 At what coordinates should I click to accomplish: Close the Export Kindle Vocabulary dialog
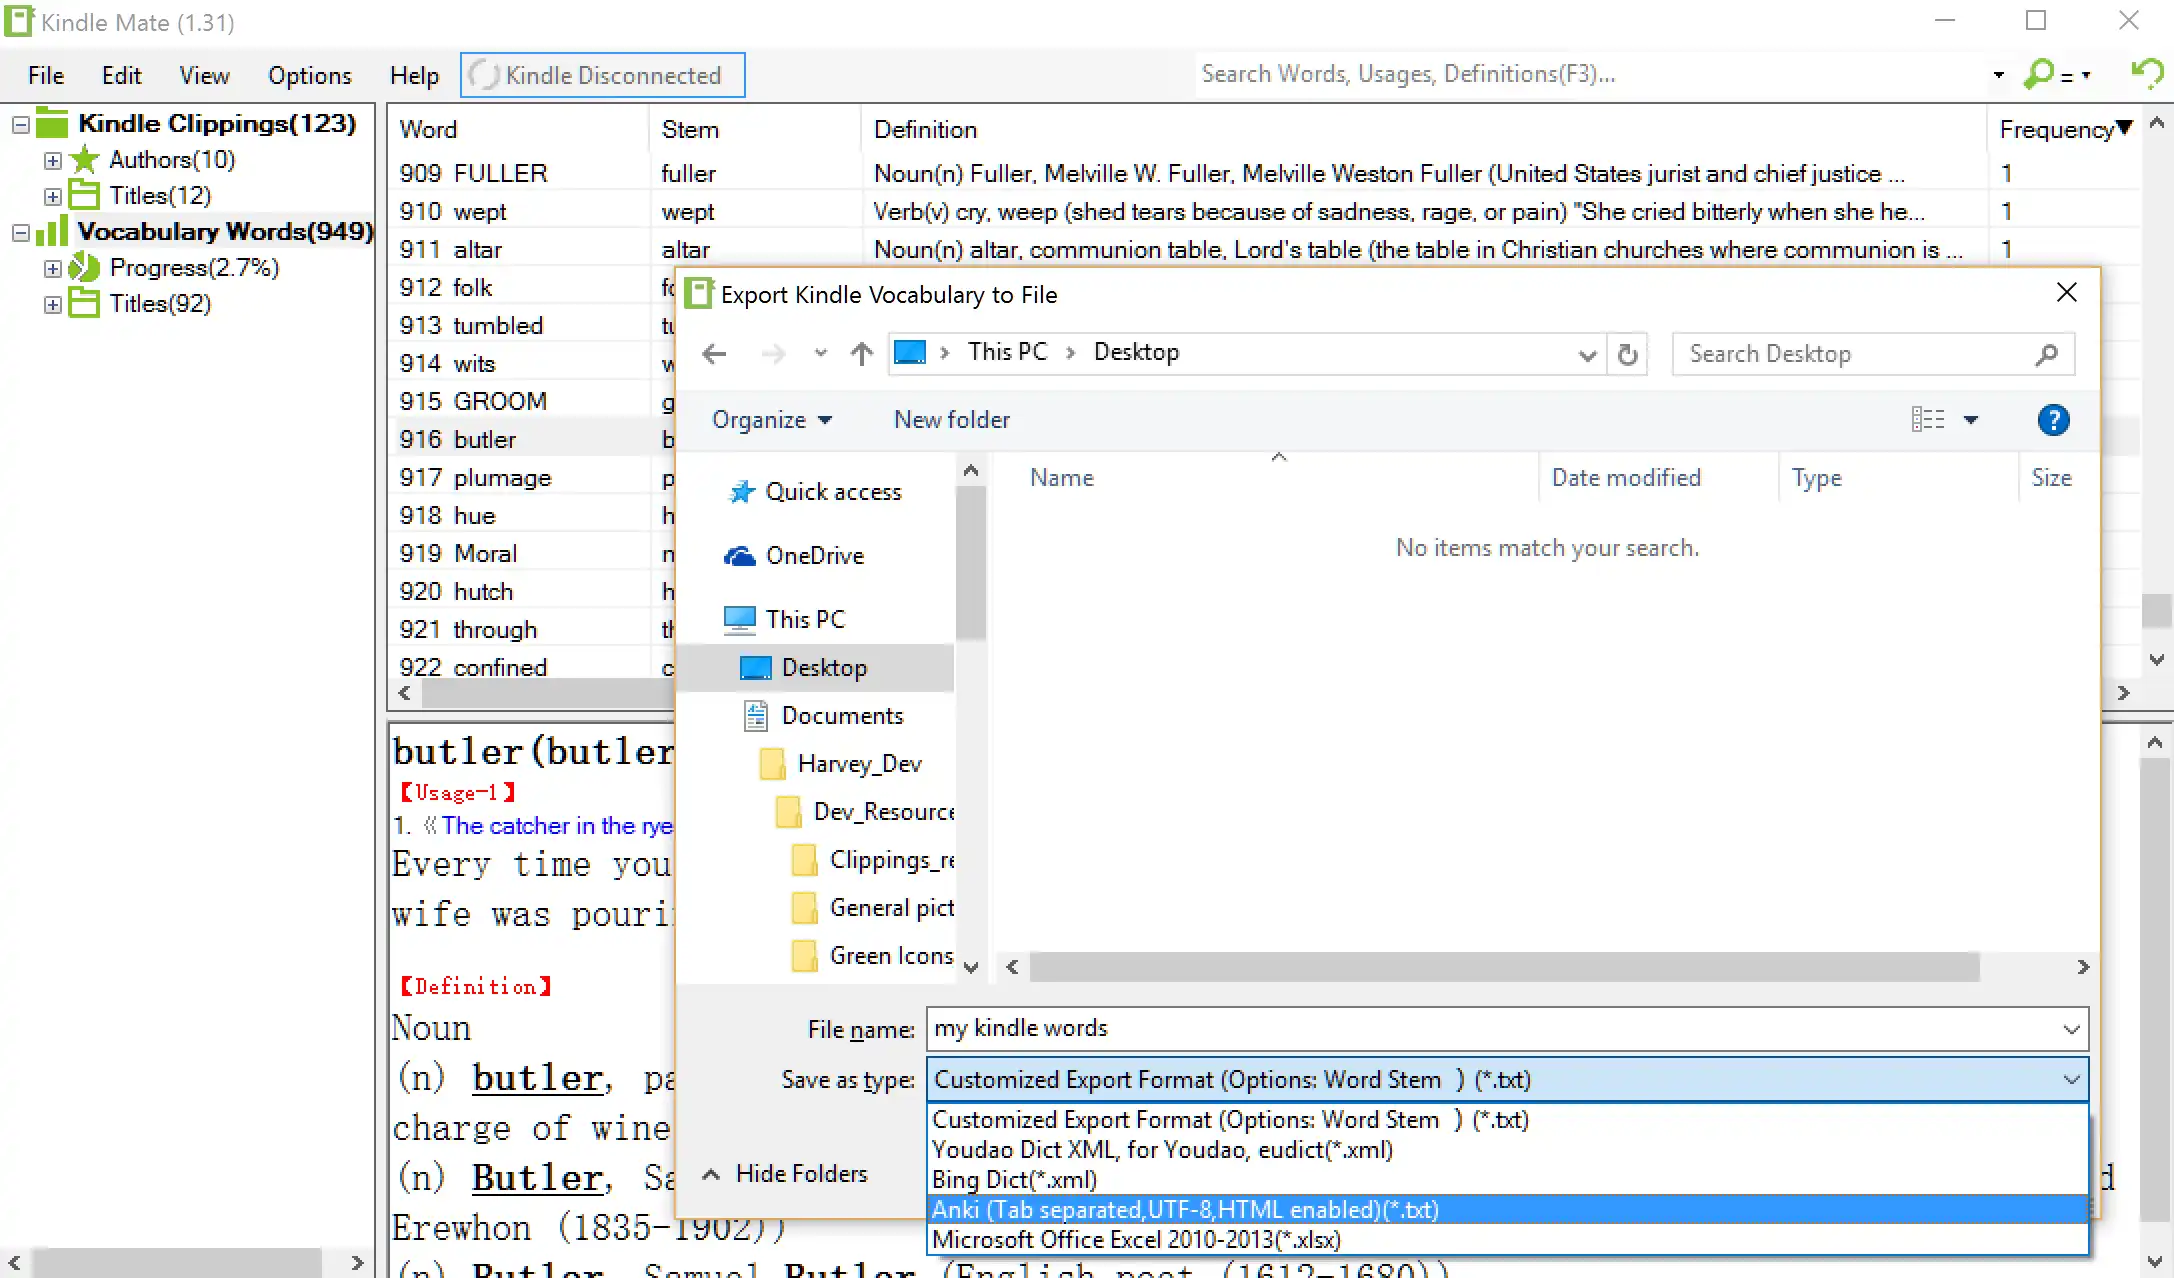2066,292
